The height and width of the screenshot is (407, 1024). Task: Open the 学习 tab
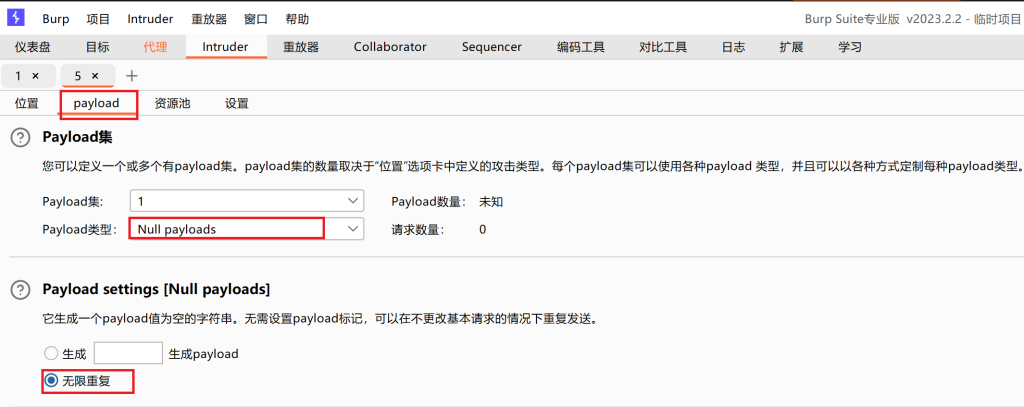[850, 47]
